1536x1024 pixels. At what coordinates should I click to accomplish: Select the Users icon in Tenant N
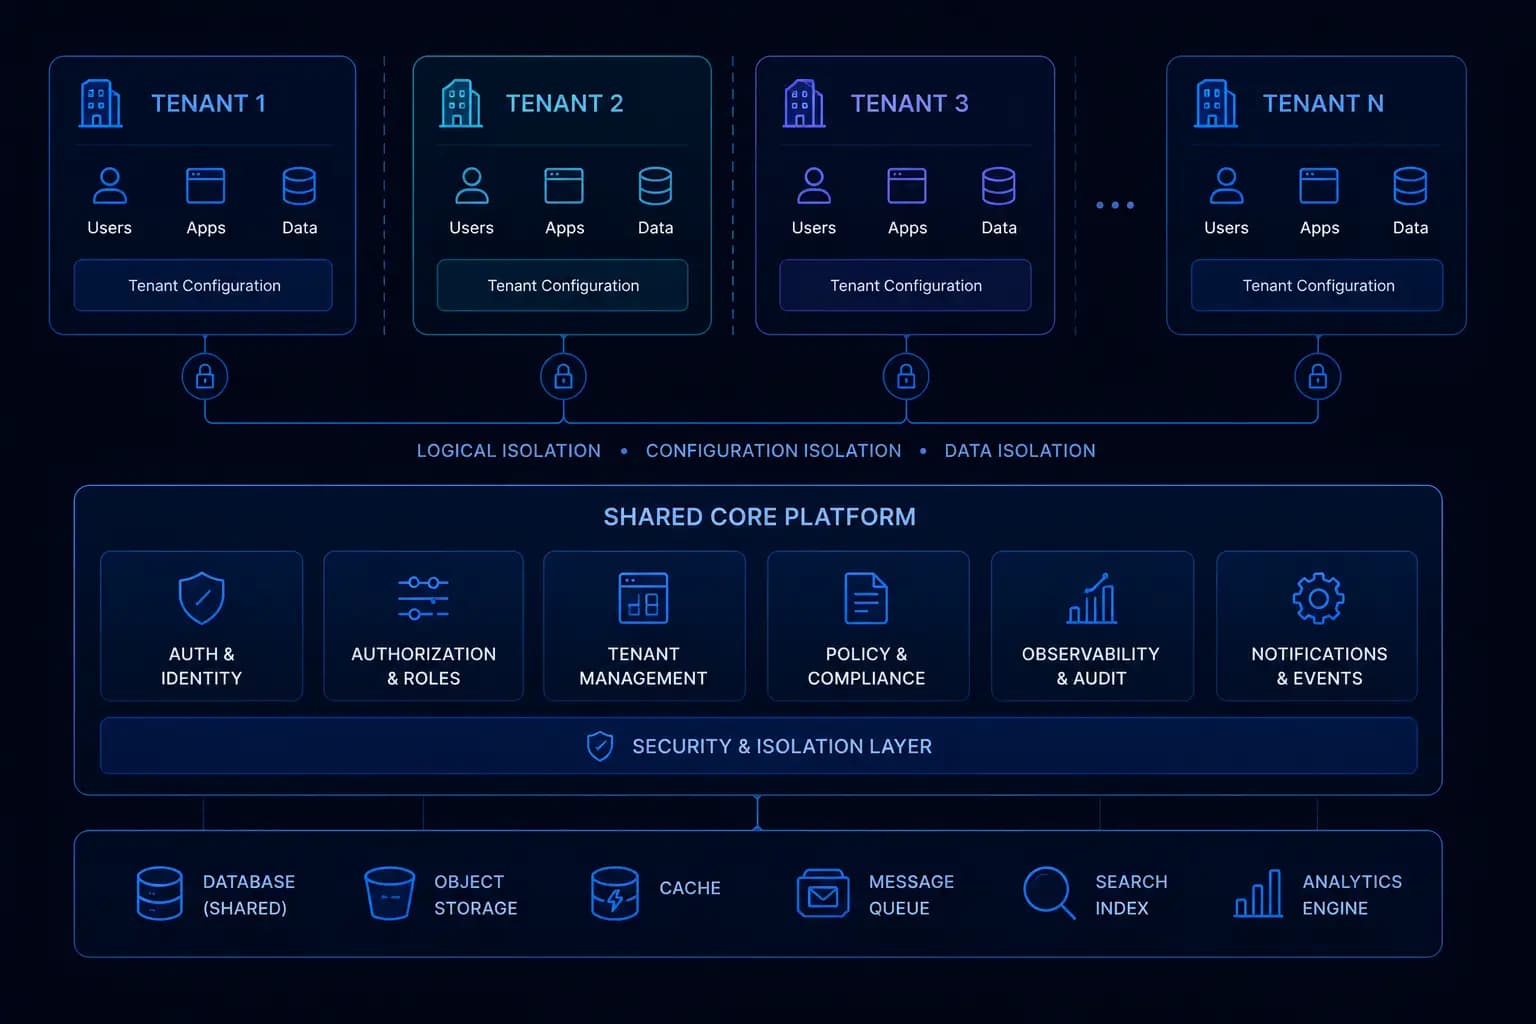click(1227, 186)
